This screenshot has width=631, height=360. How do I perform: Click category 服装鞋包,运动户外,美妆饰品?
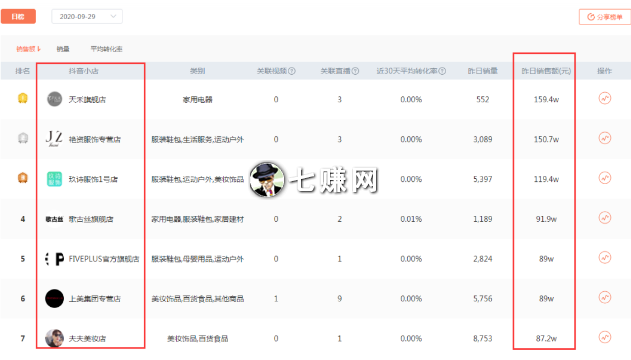[198, 179]
